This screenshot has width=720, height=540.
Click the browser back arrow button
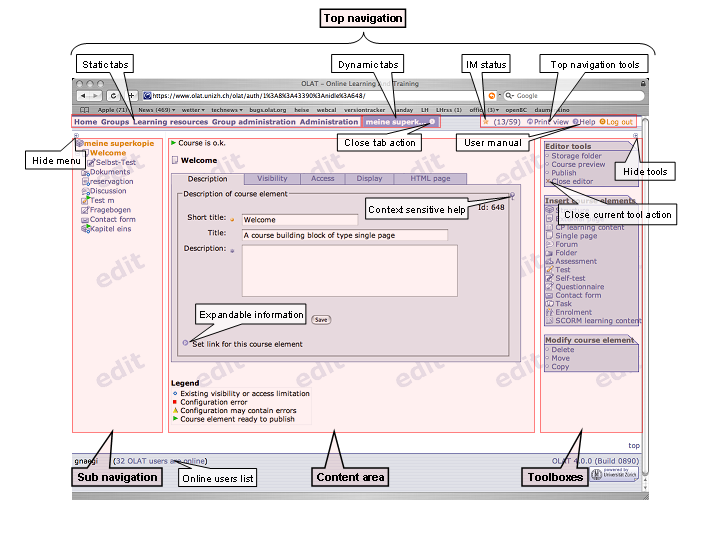83,96
